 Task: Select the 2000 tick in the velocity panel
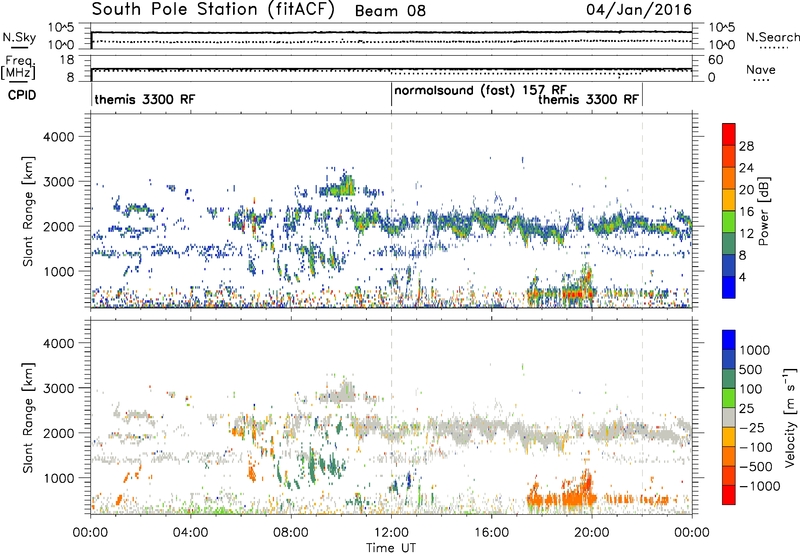58,433
